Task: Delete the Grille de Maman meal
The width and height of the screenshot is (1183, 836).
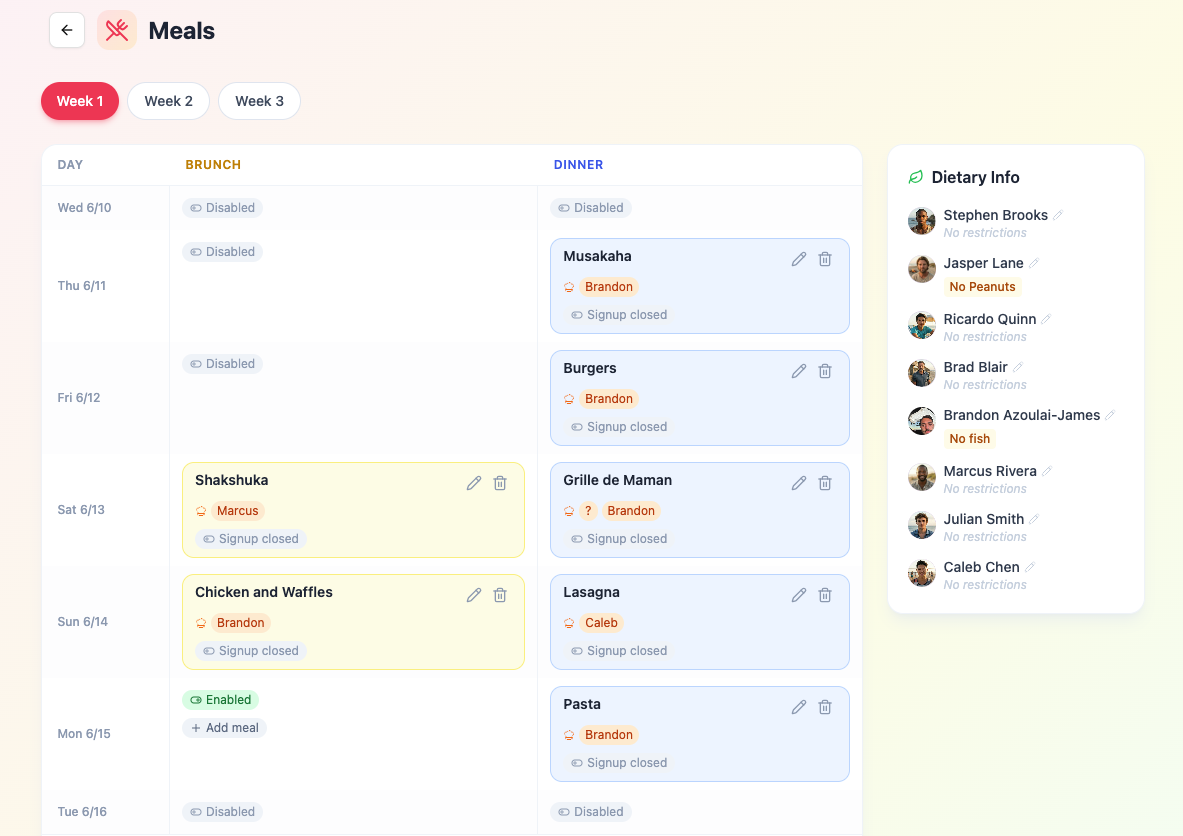Action: (825, 483)
